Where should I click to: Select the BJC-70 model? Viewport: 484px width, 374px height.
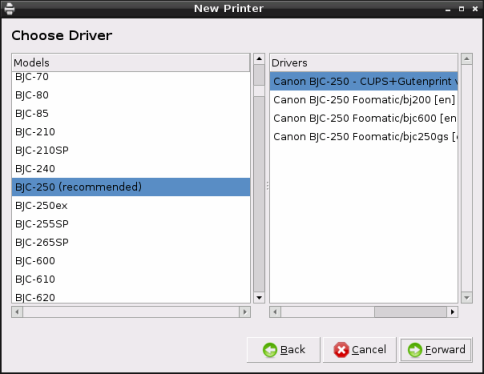pyautogui.click(x=131, y=77)
